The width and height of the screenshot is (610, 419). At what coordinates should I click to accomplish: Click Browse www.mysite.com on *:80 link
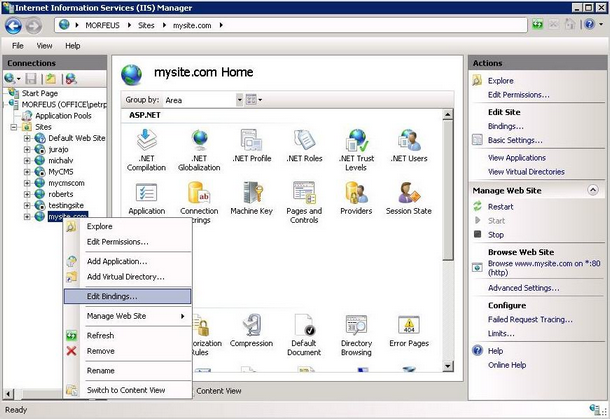(x=544, y=268)
